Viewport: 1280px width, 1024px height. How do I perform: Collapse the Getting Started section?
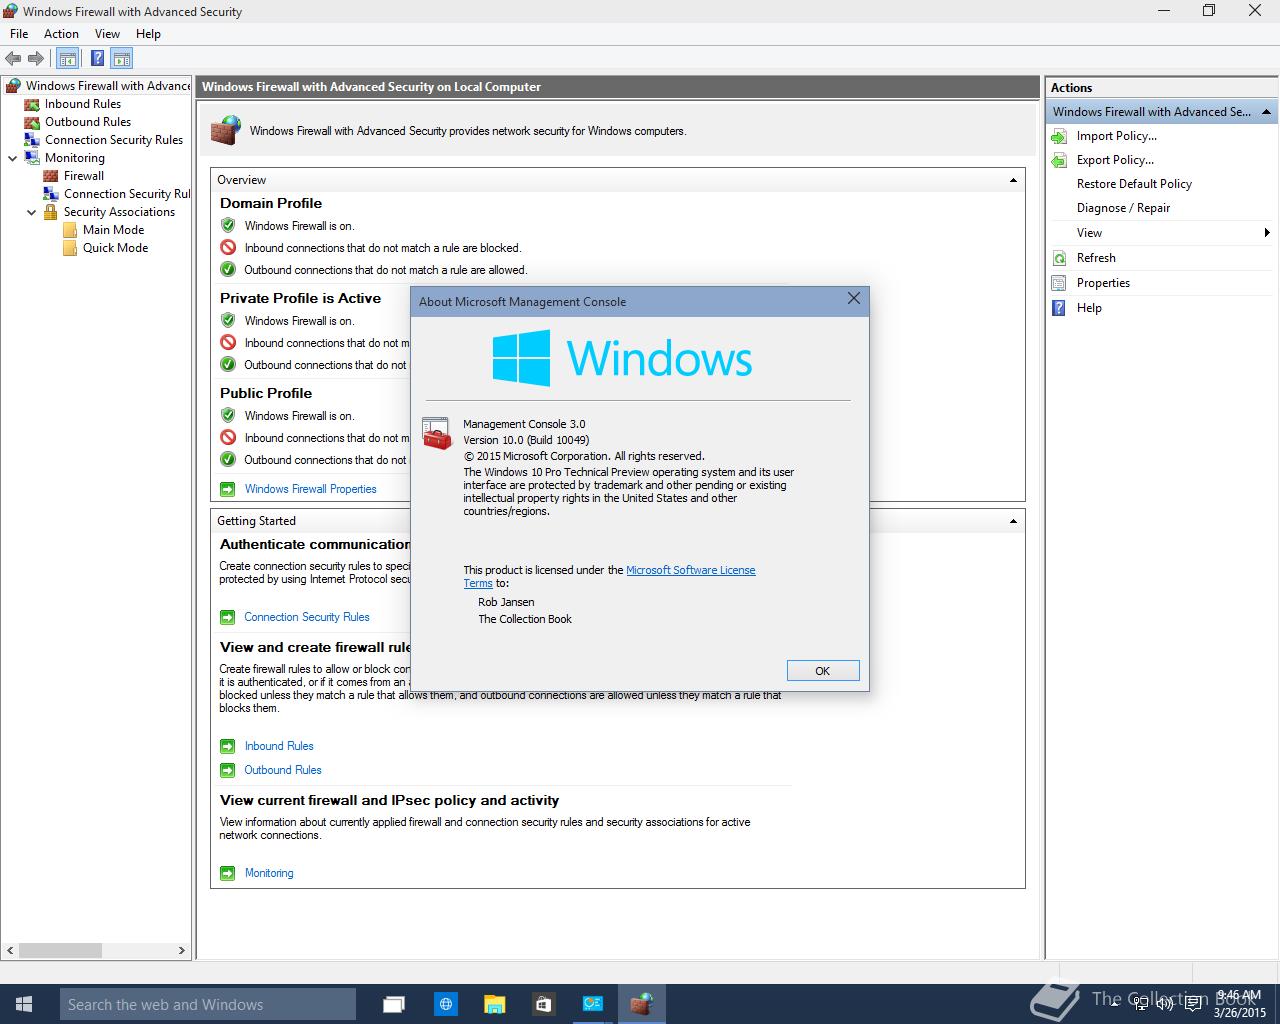coord(1013,522)
